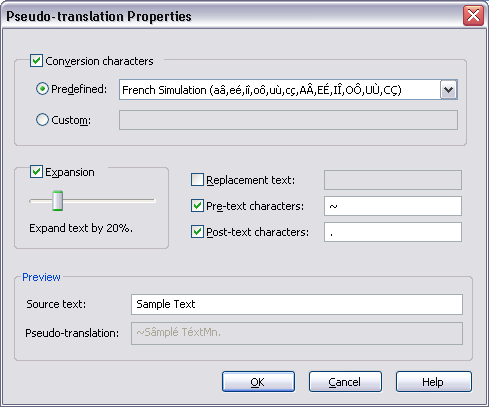Click the expansion slider thumb
Image resolution: width=489 pixels, height=407 pixels.
point(58,201)
